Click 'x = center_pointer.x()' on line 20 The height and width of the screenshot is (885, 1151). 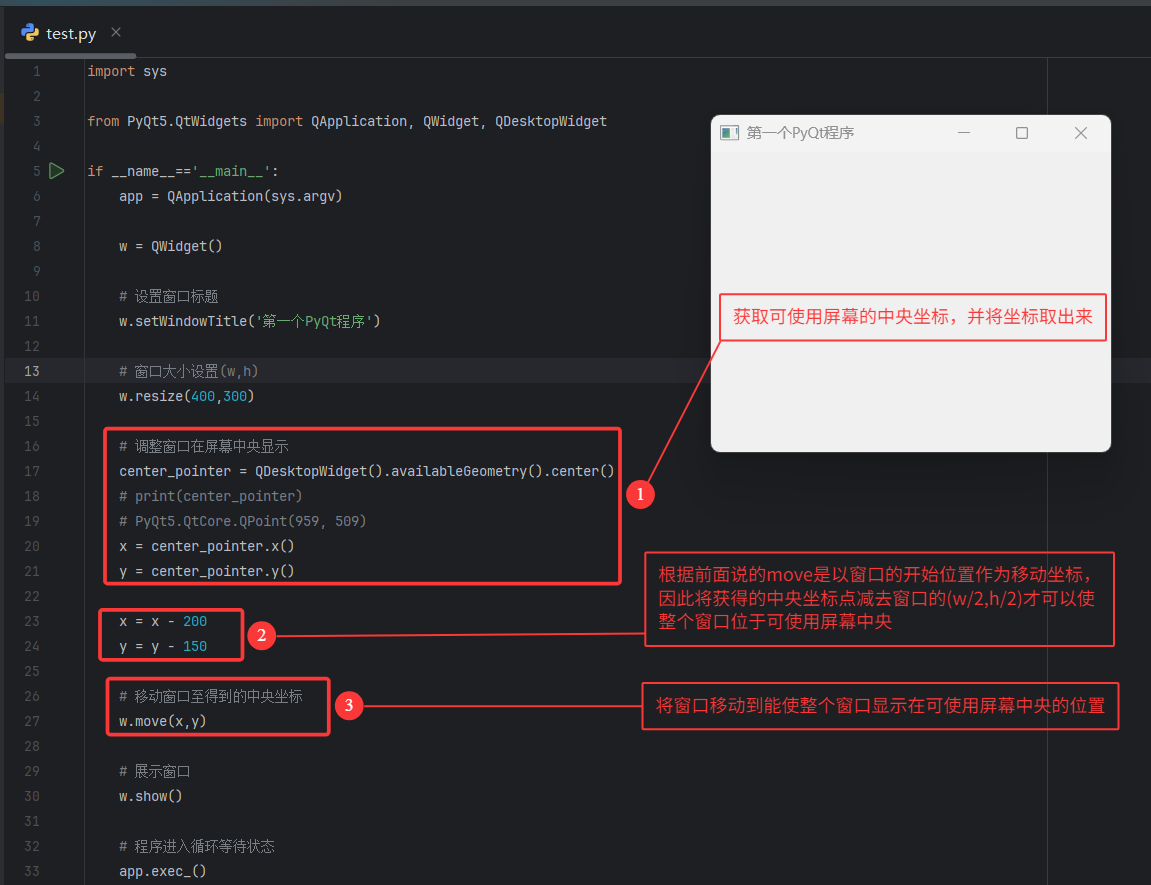[x=206, y=546]
